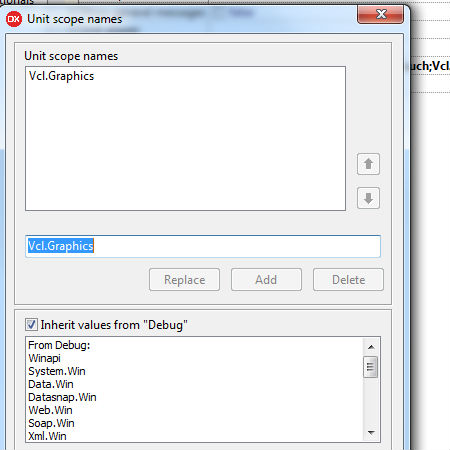Viewport: 450px width, 450px height.
Task: Select Xml.Win in the inherited list
Action: tap(47, 436)
